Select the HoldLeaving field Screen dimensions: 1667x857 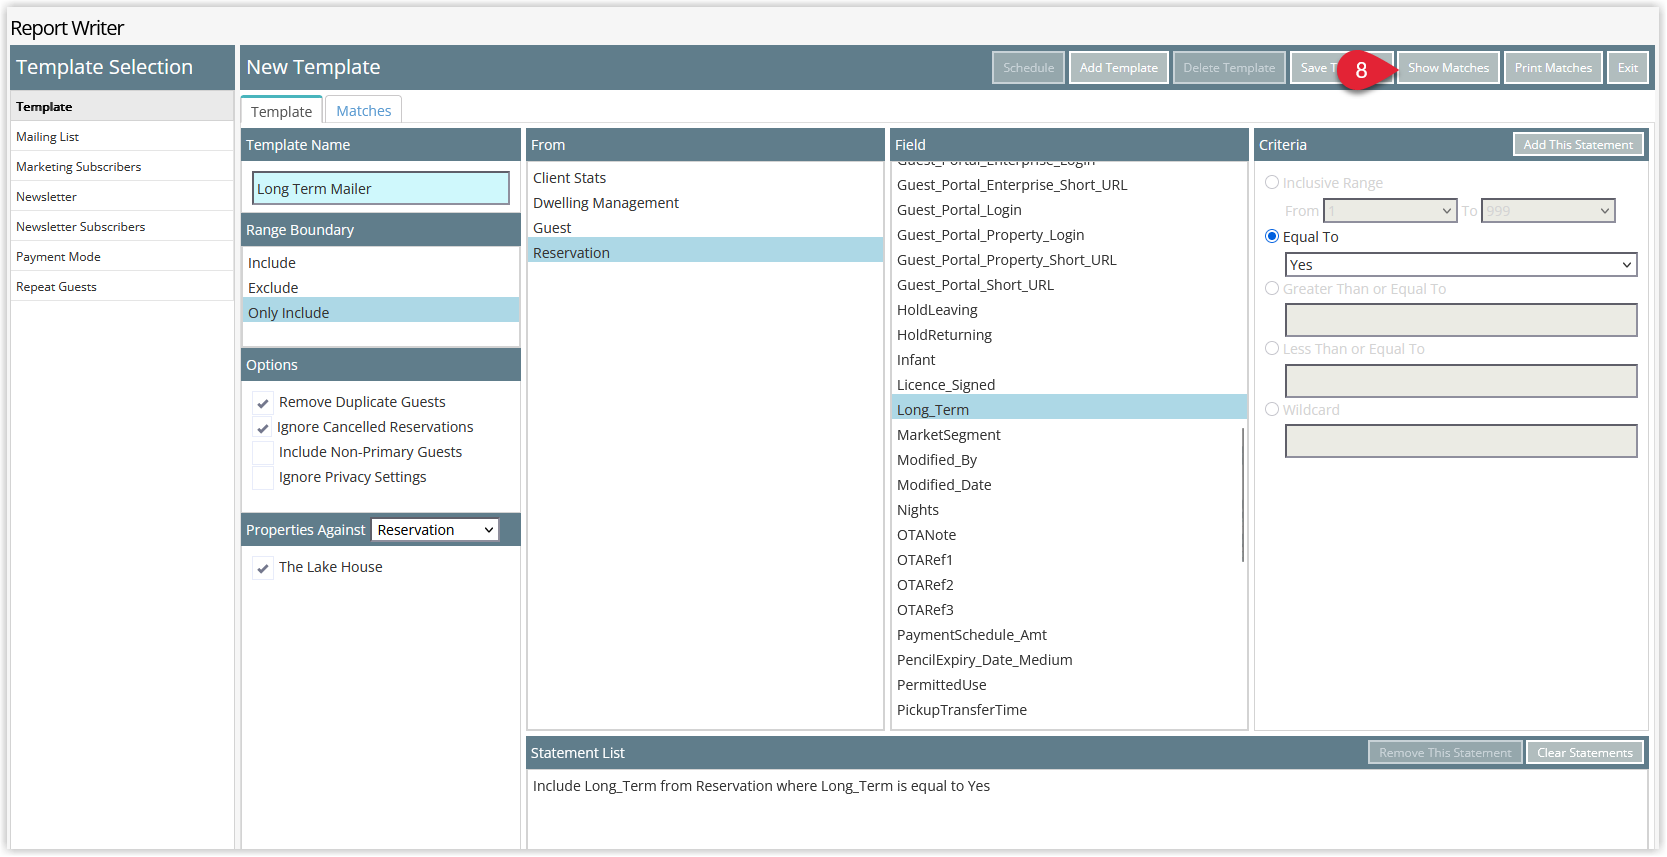(x=1068, y=310)
